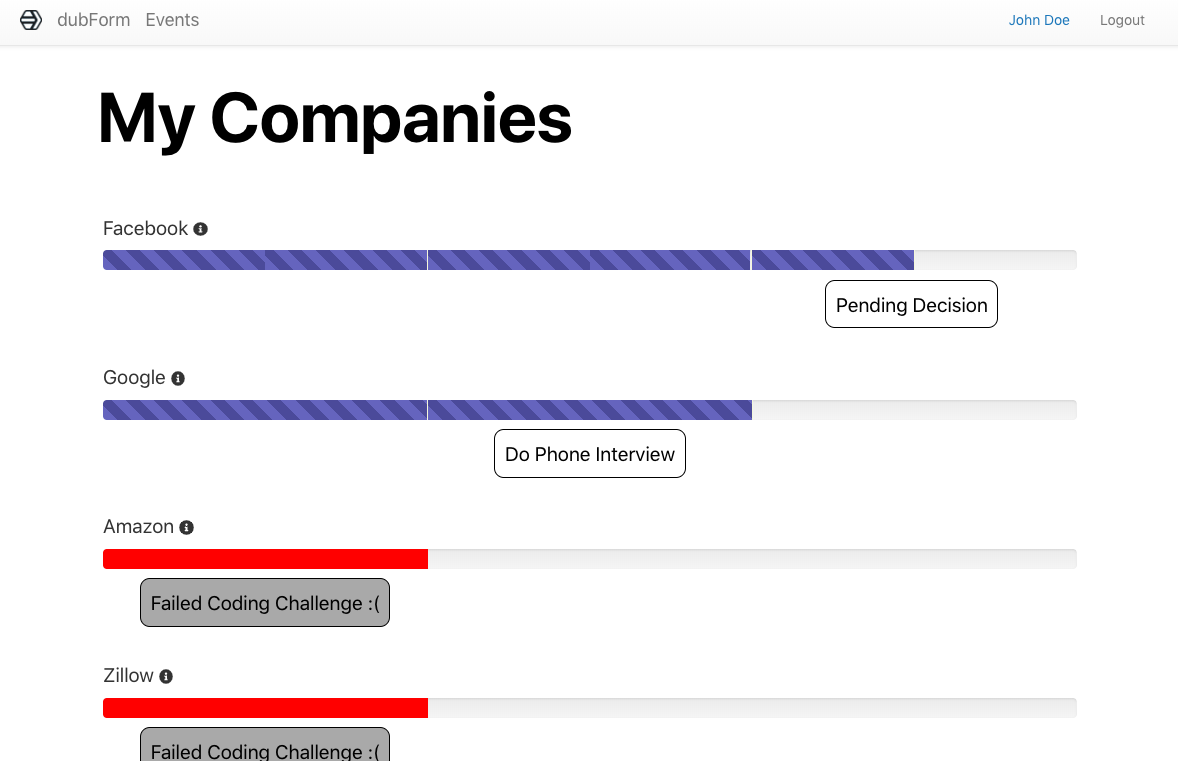Click Amazon's Failed Coding Challenge button

pyautogui.click(x=264, y=602)
